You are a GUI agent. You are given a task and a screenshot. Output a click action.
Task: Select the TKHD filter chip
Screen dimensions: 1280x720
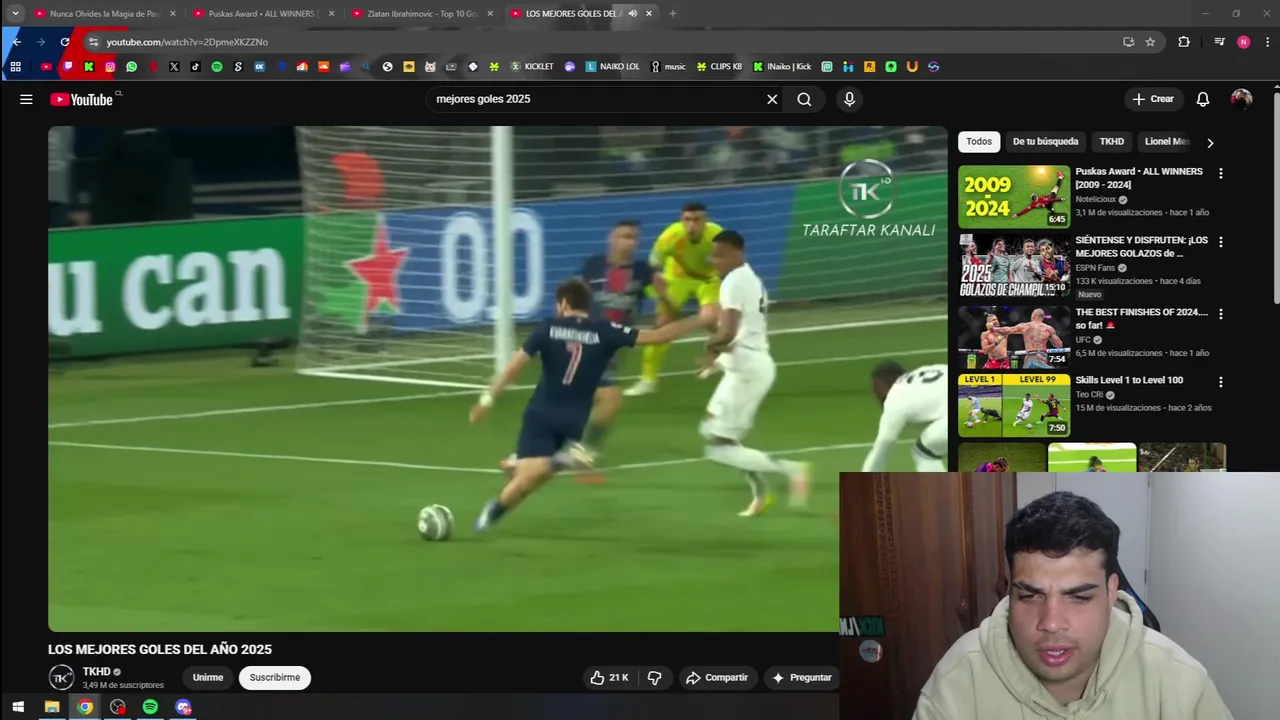[x=1112, y=141]
